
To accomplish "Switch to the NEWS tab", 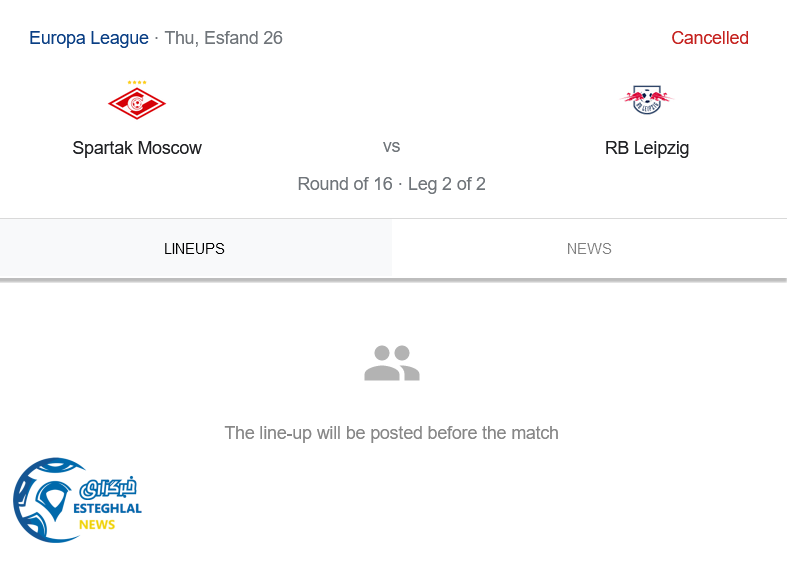I will (x=589, y=249).
